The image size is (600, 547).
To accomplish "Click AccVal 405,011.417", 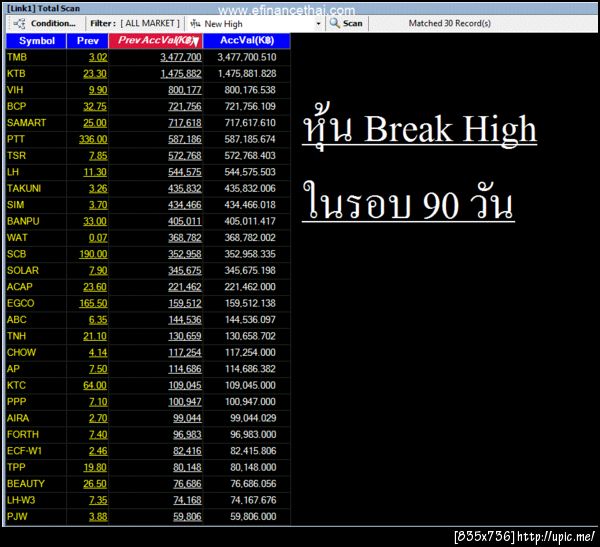I will click(x=250, y=221).
